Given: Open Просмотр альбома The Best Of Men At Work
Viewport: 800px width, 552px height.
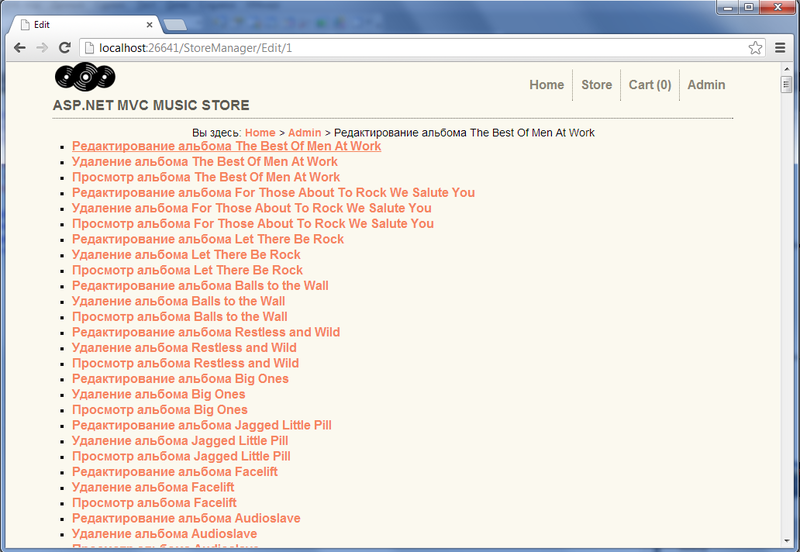Looking at the screenshot, I should tap(206, 177).
